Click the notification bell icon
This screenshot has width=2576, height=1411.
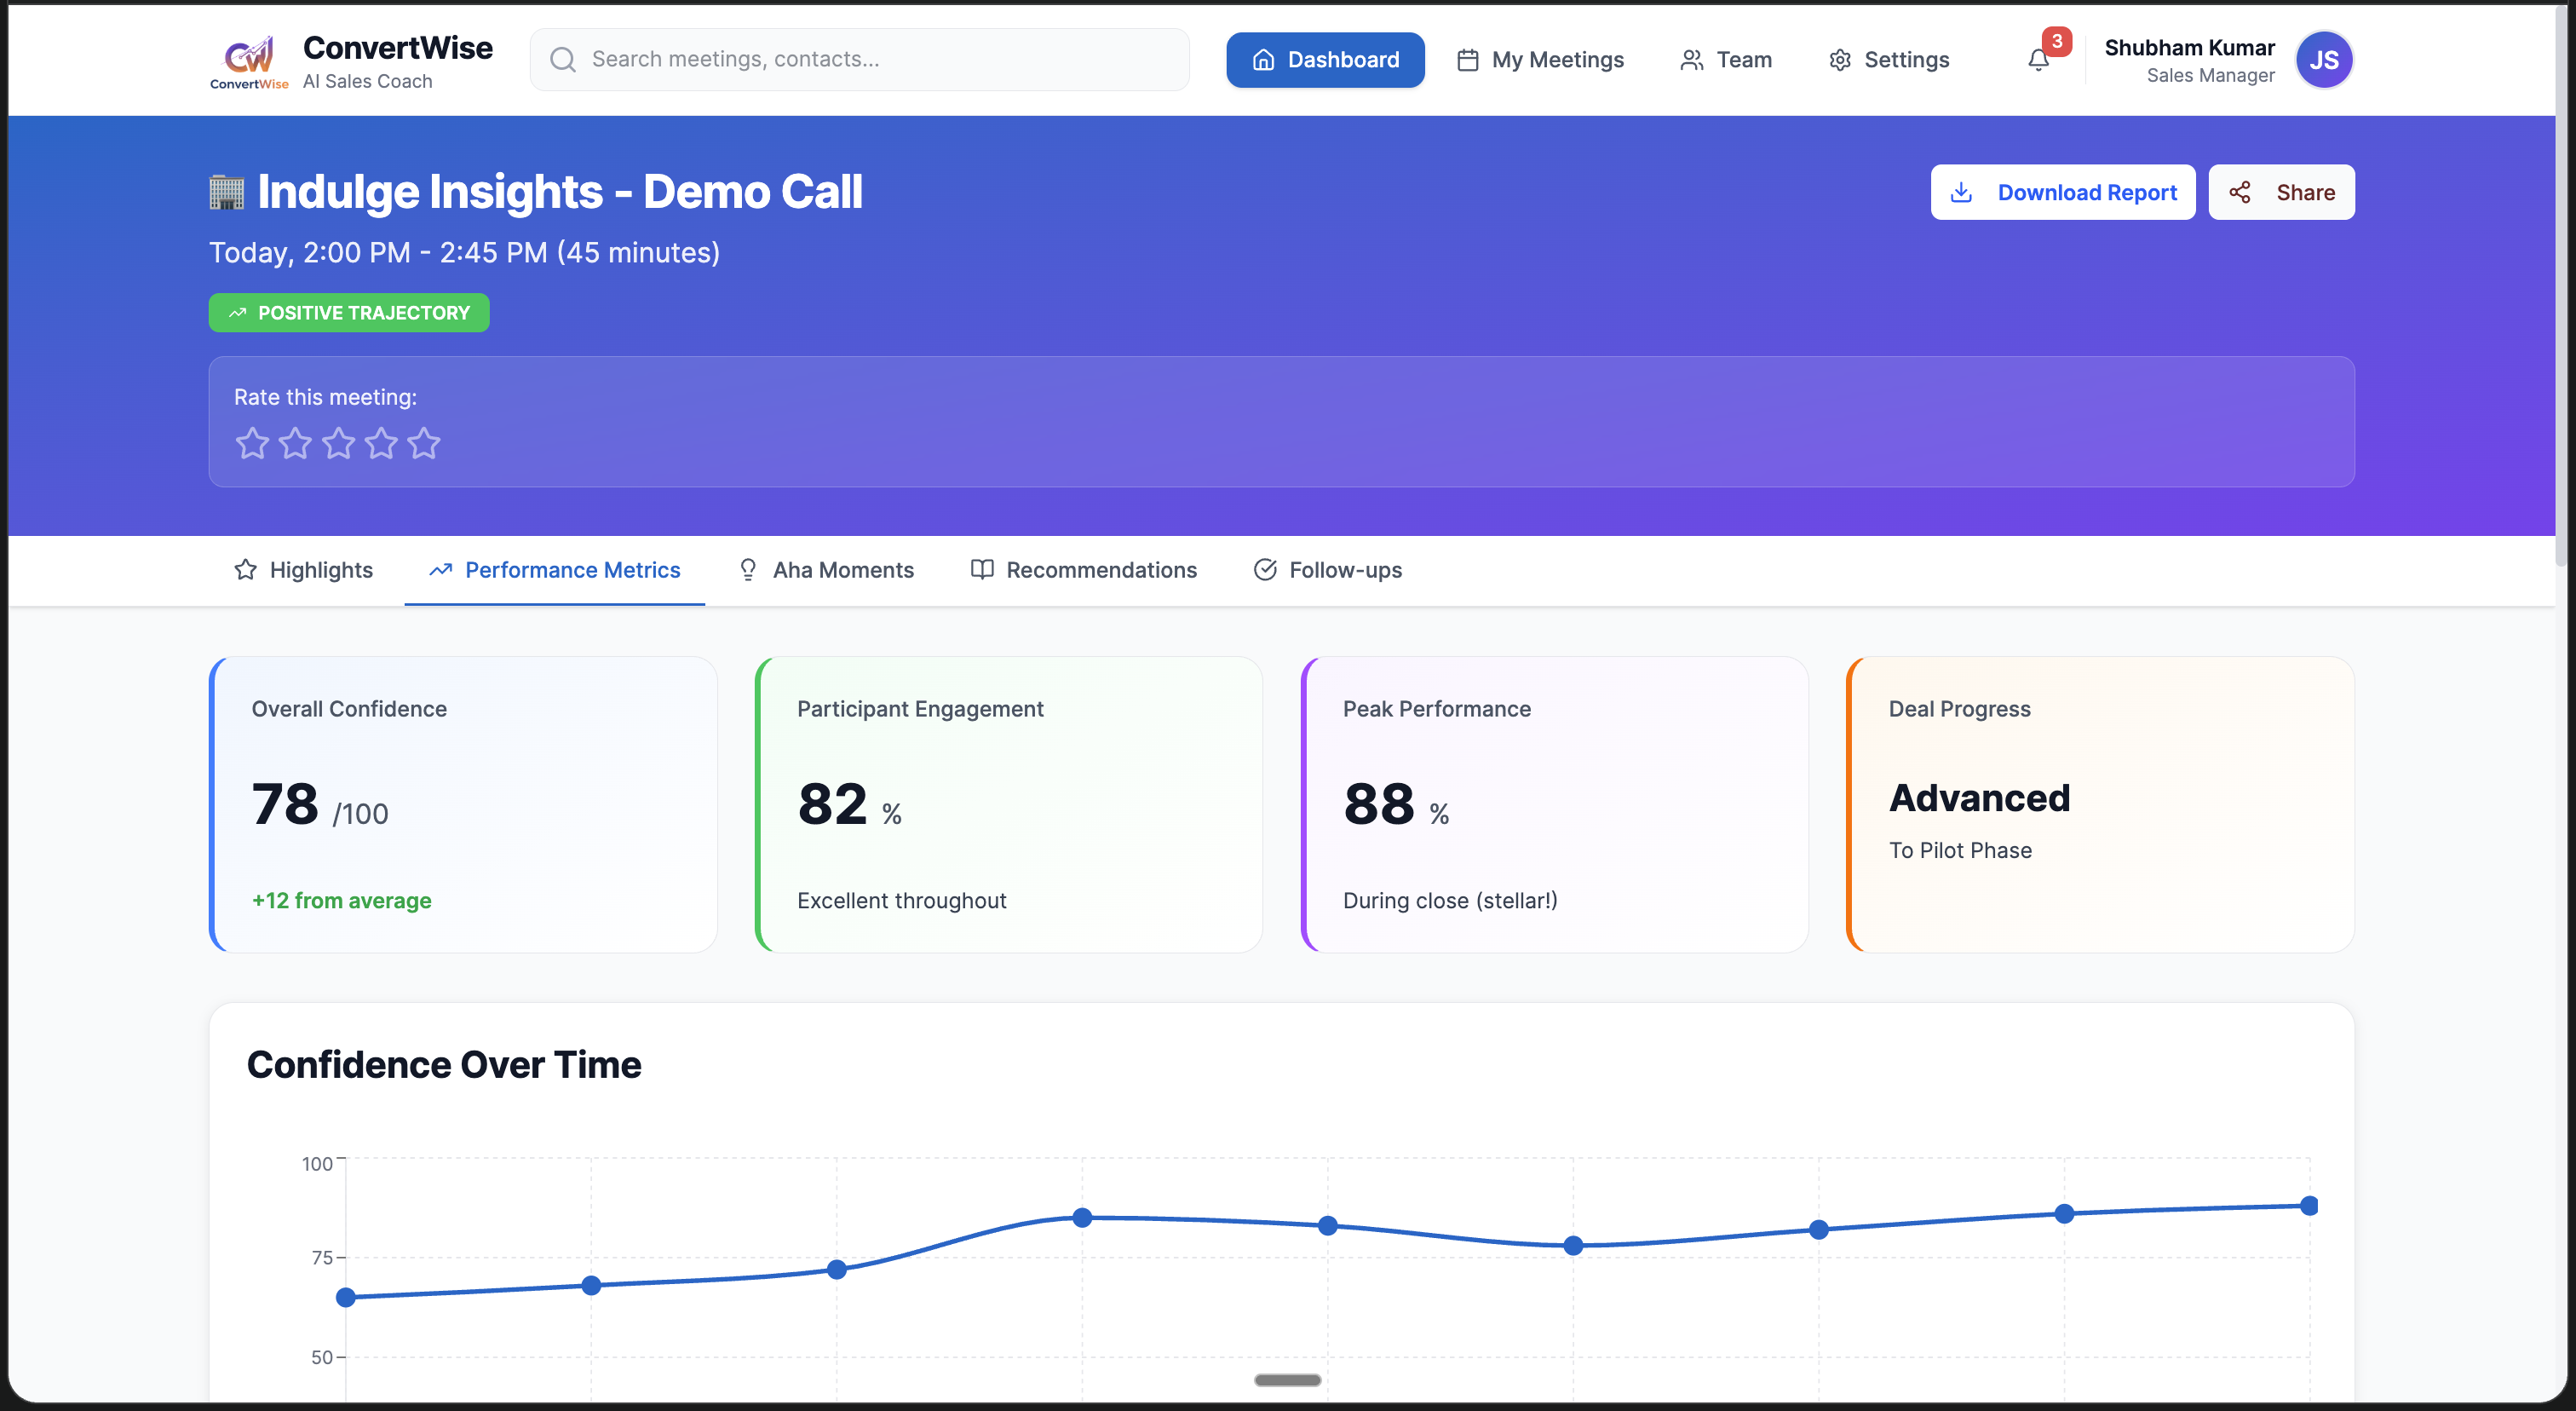point(2038,61)
